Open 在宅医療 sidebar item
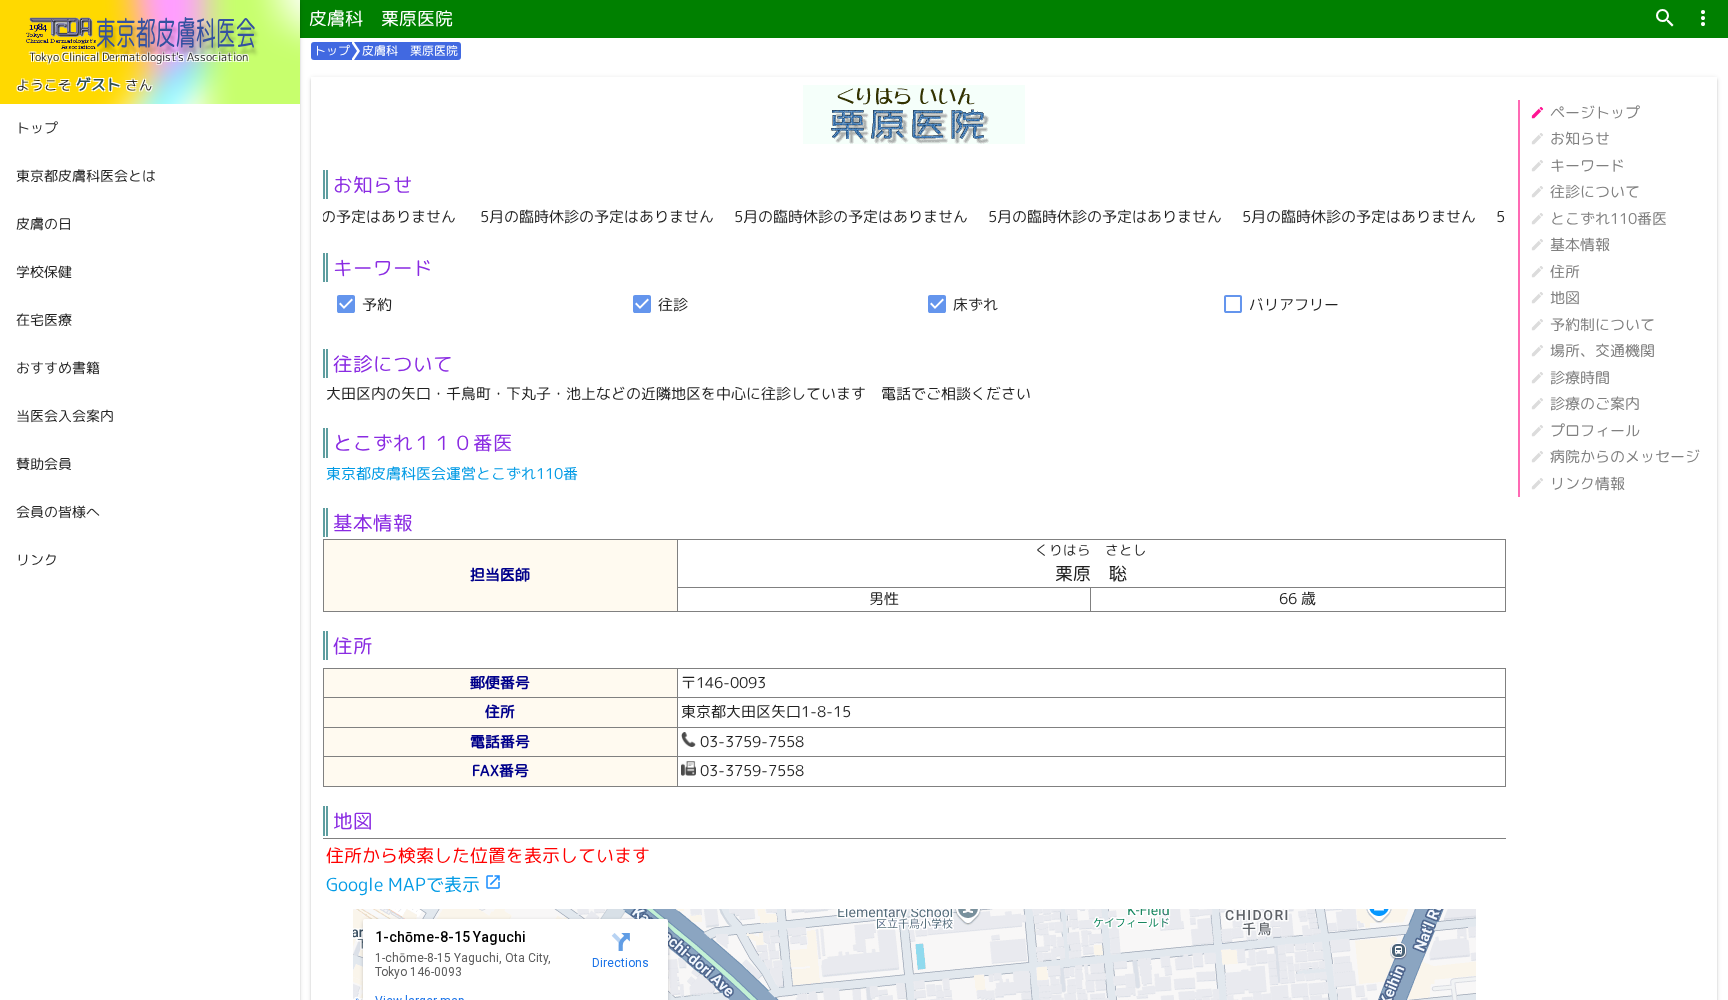This screenshot has width=1728, height=1000. point(150,320)
